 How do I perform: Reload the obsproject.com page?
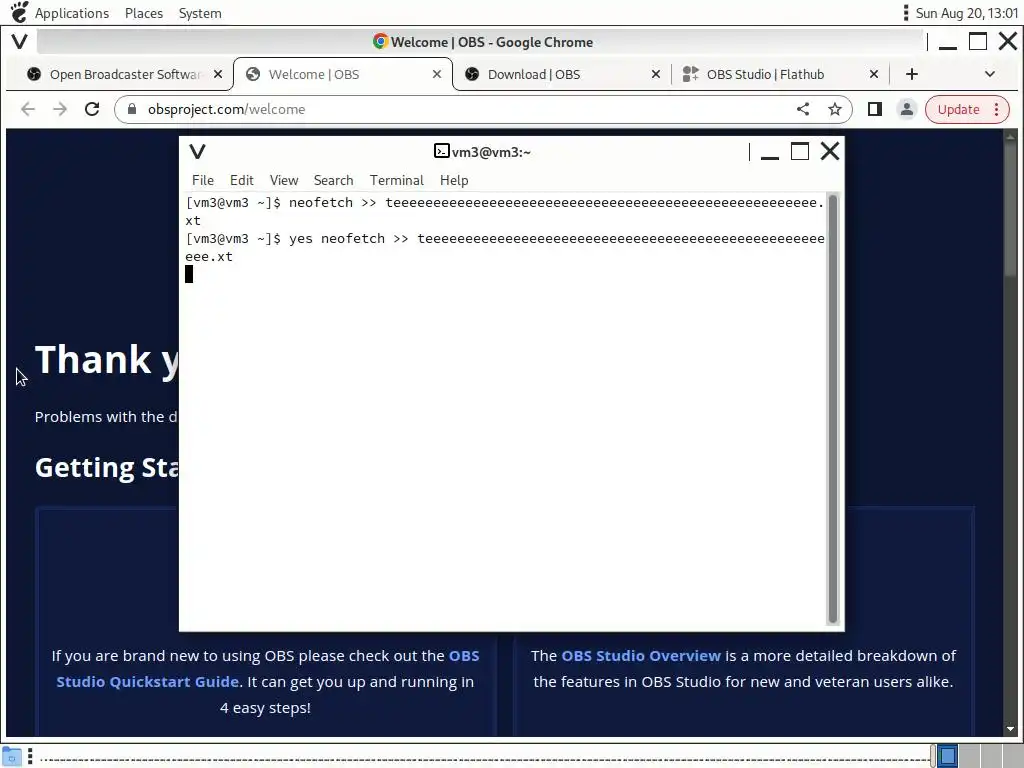click(x=92, y=109)
